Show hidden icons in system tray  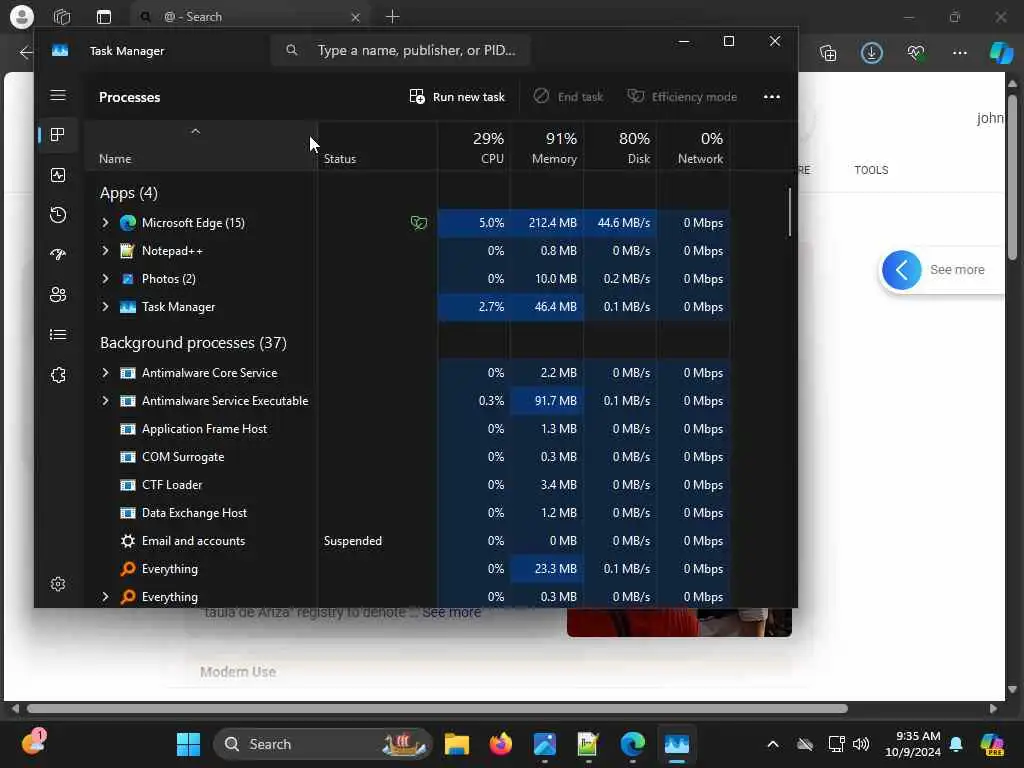tap(773, 744)
